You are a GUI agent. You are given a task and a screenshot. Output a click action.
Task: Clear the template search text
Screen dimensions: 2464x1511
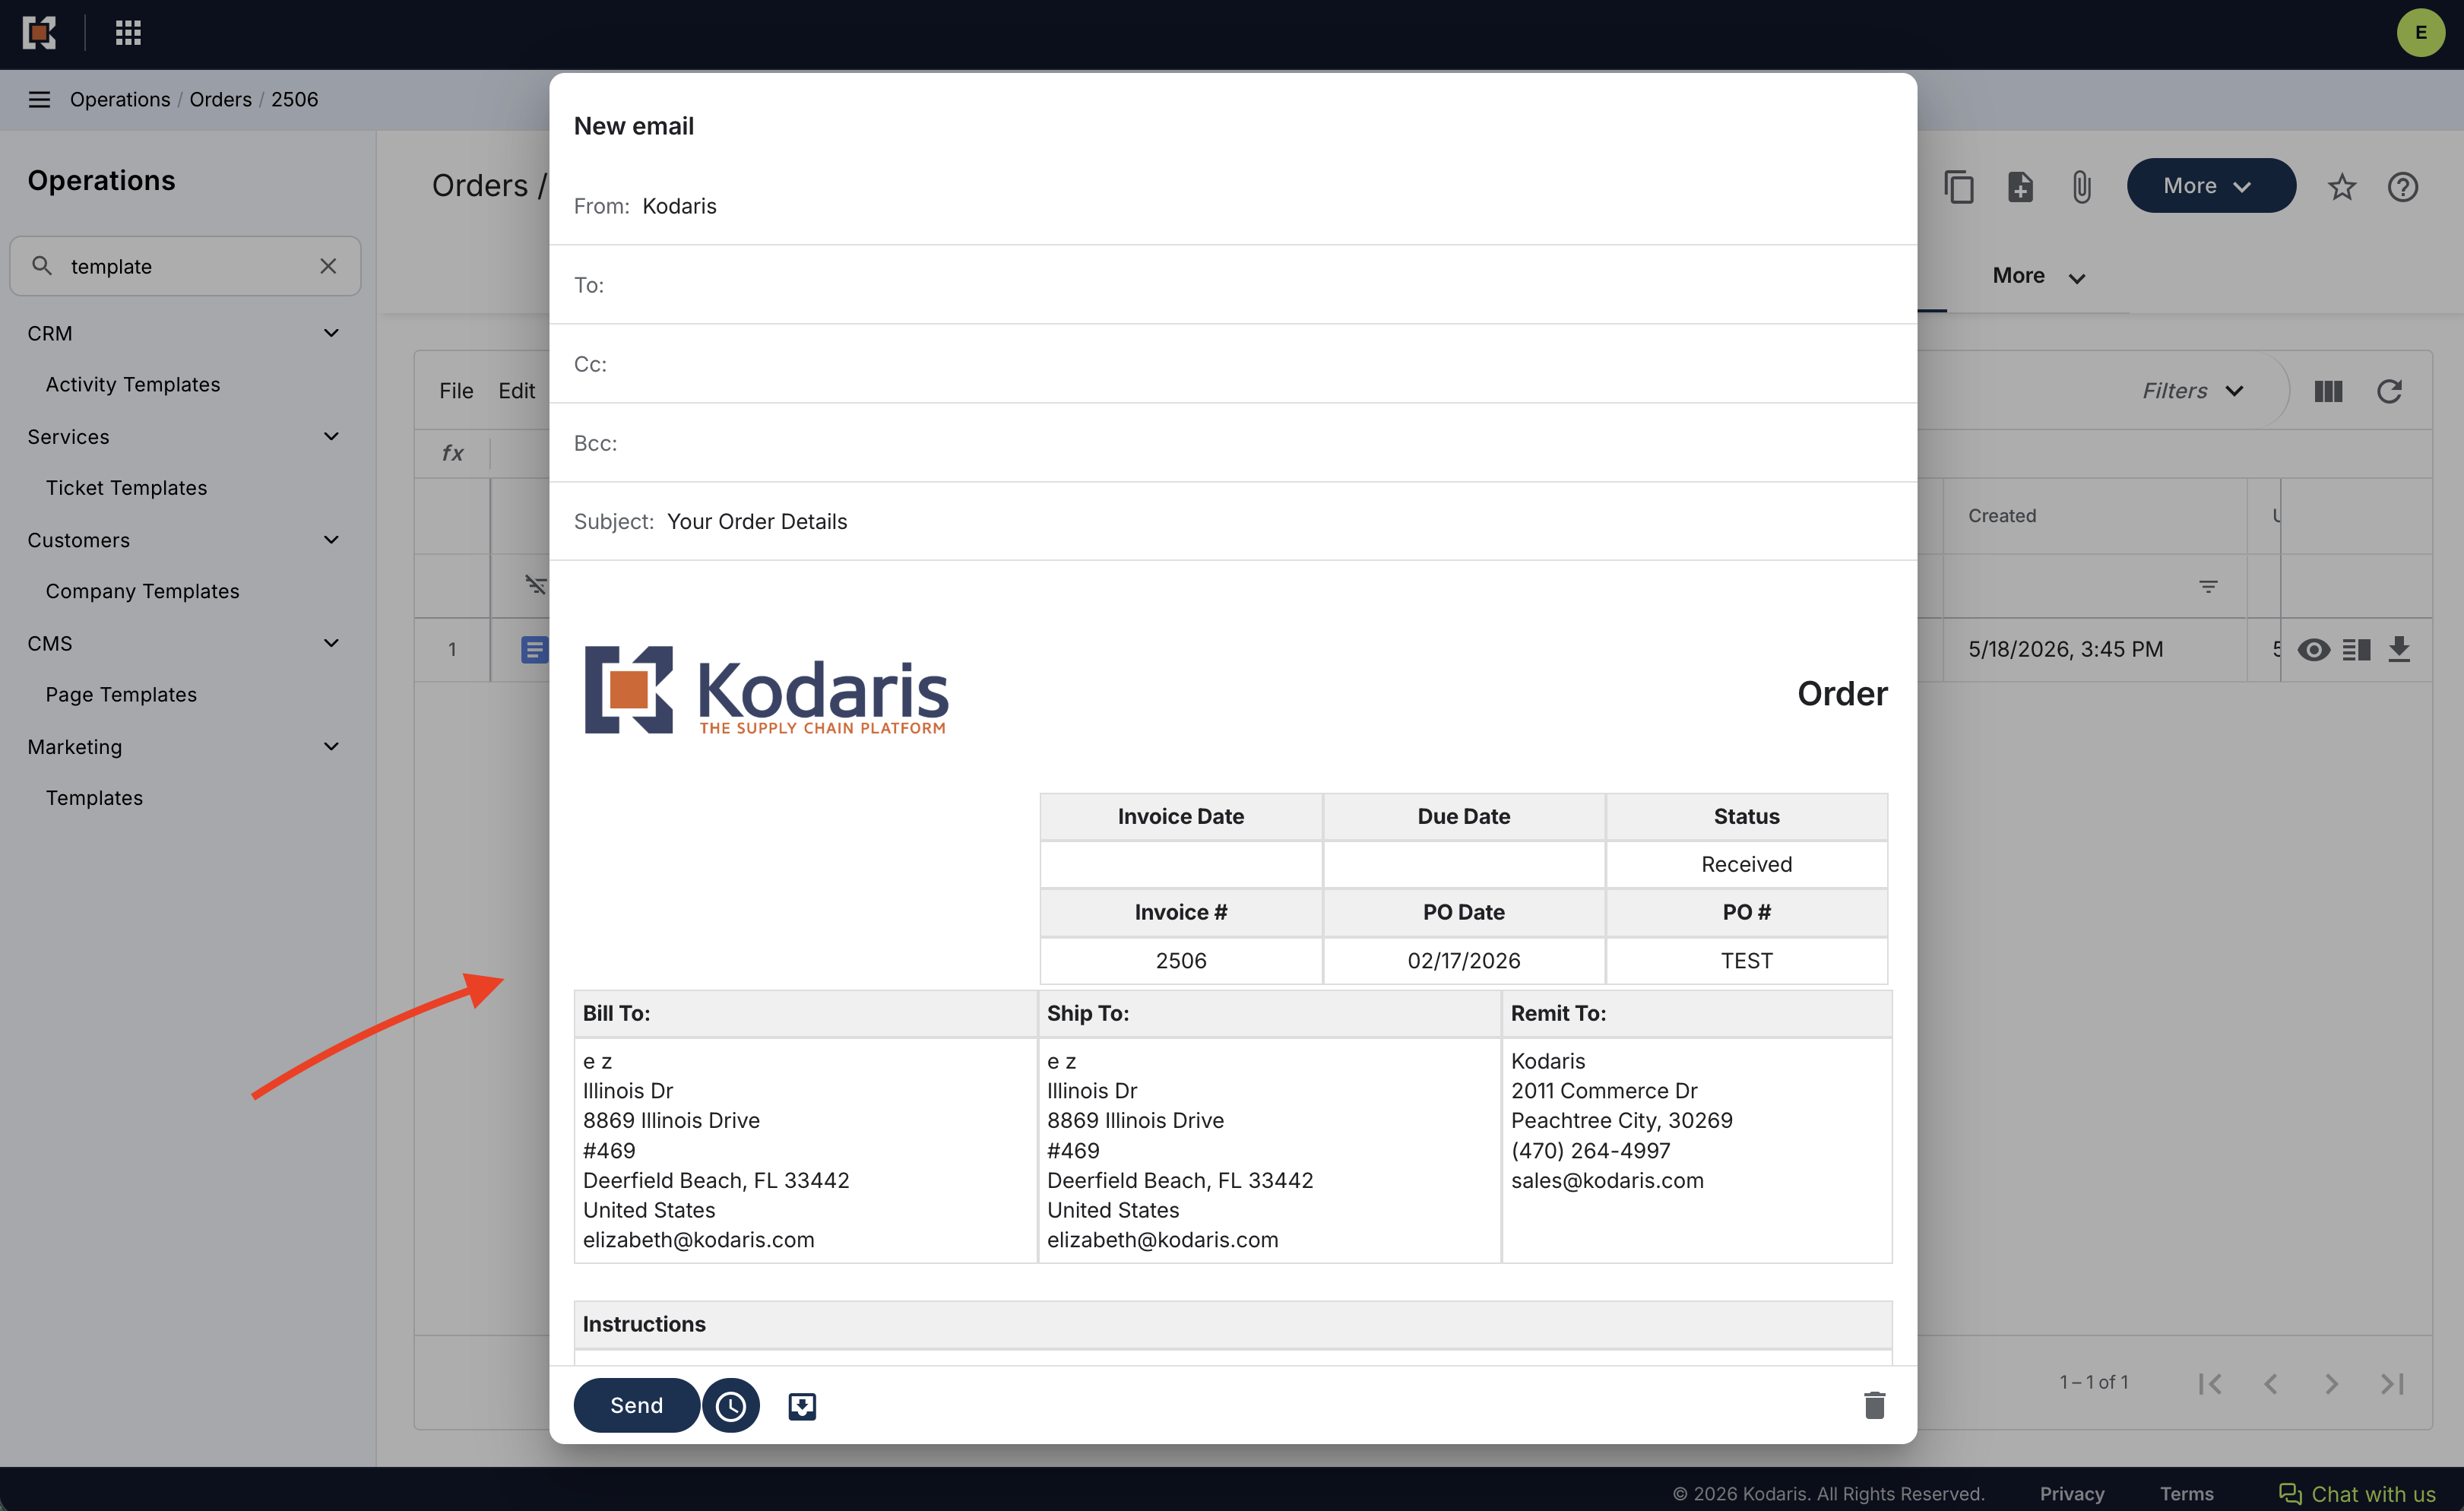tap(328, 266)
